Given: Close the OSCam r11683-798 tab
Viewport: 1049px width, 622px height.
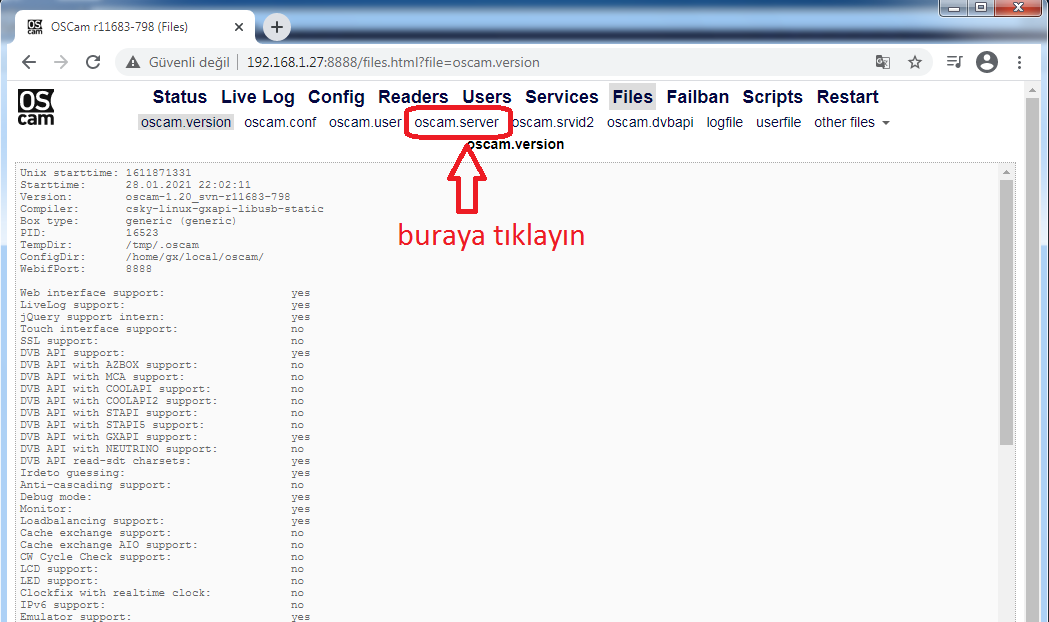Looking at the screenshot, I should pos(239,27).
